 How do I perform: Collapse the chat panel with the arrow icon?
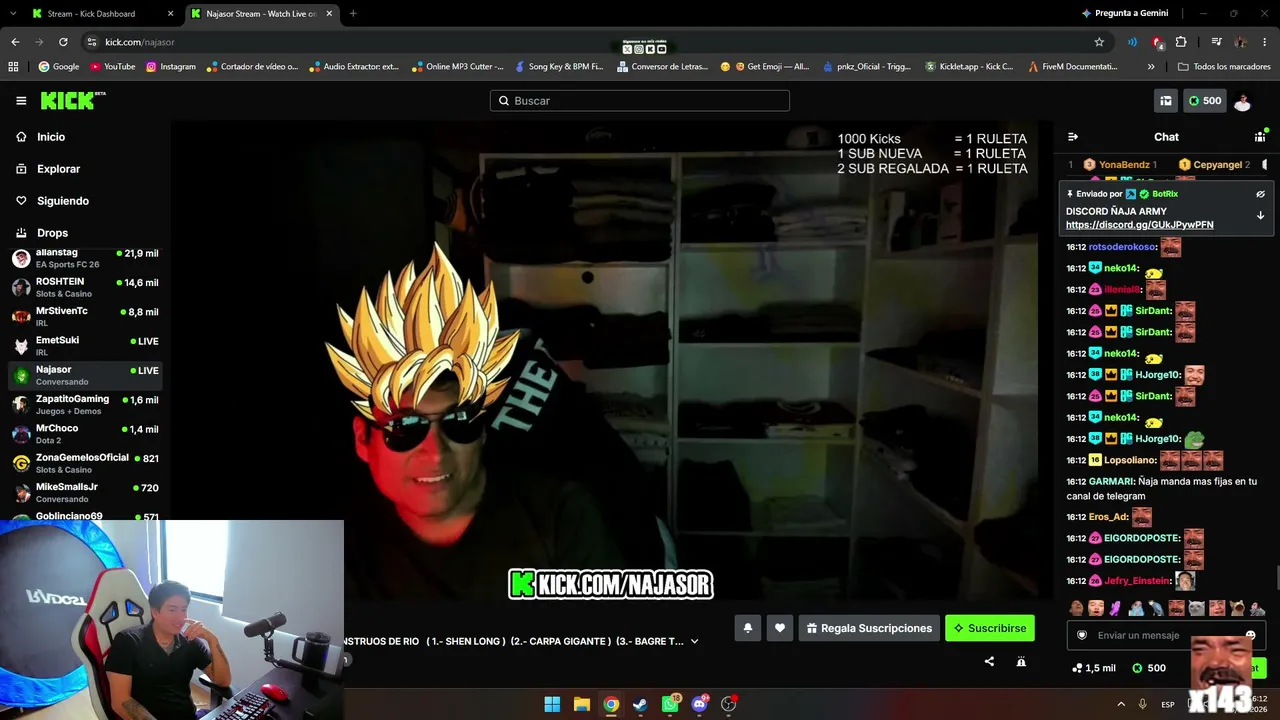[x=1073, y=137]
